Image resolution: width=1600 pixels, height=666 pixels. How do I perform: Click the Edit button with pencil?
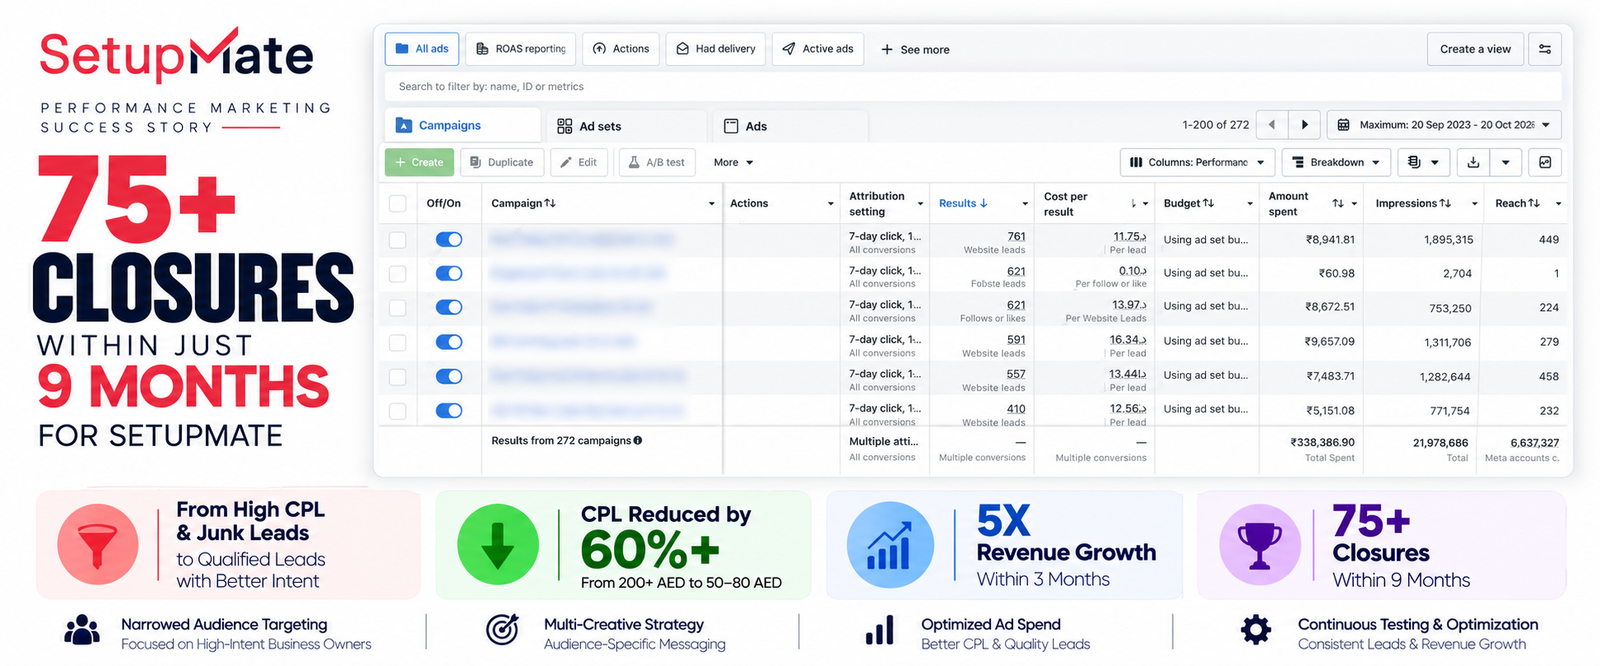tap(578, 162)
